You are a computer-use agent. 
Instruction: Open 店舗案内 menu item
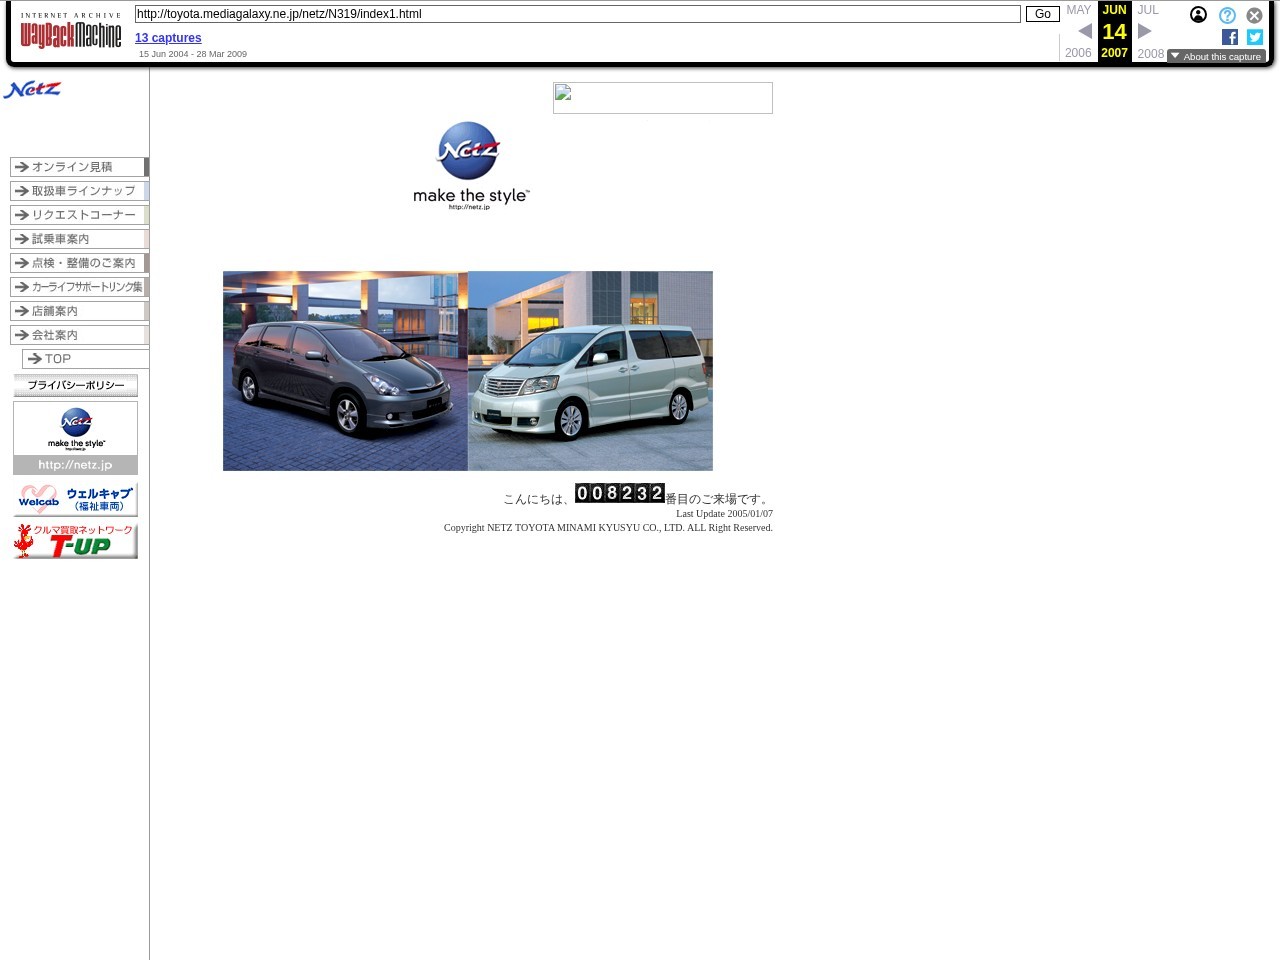(x=79, y=311)
